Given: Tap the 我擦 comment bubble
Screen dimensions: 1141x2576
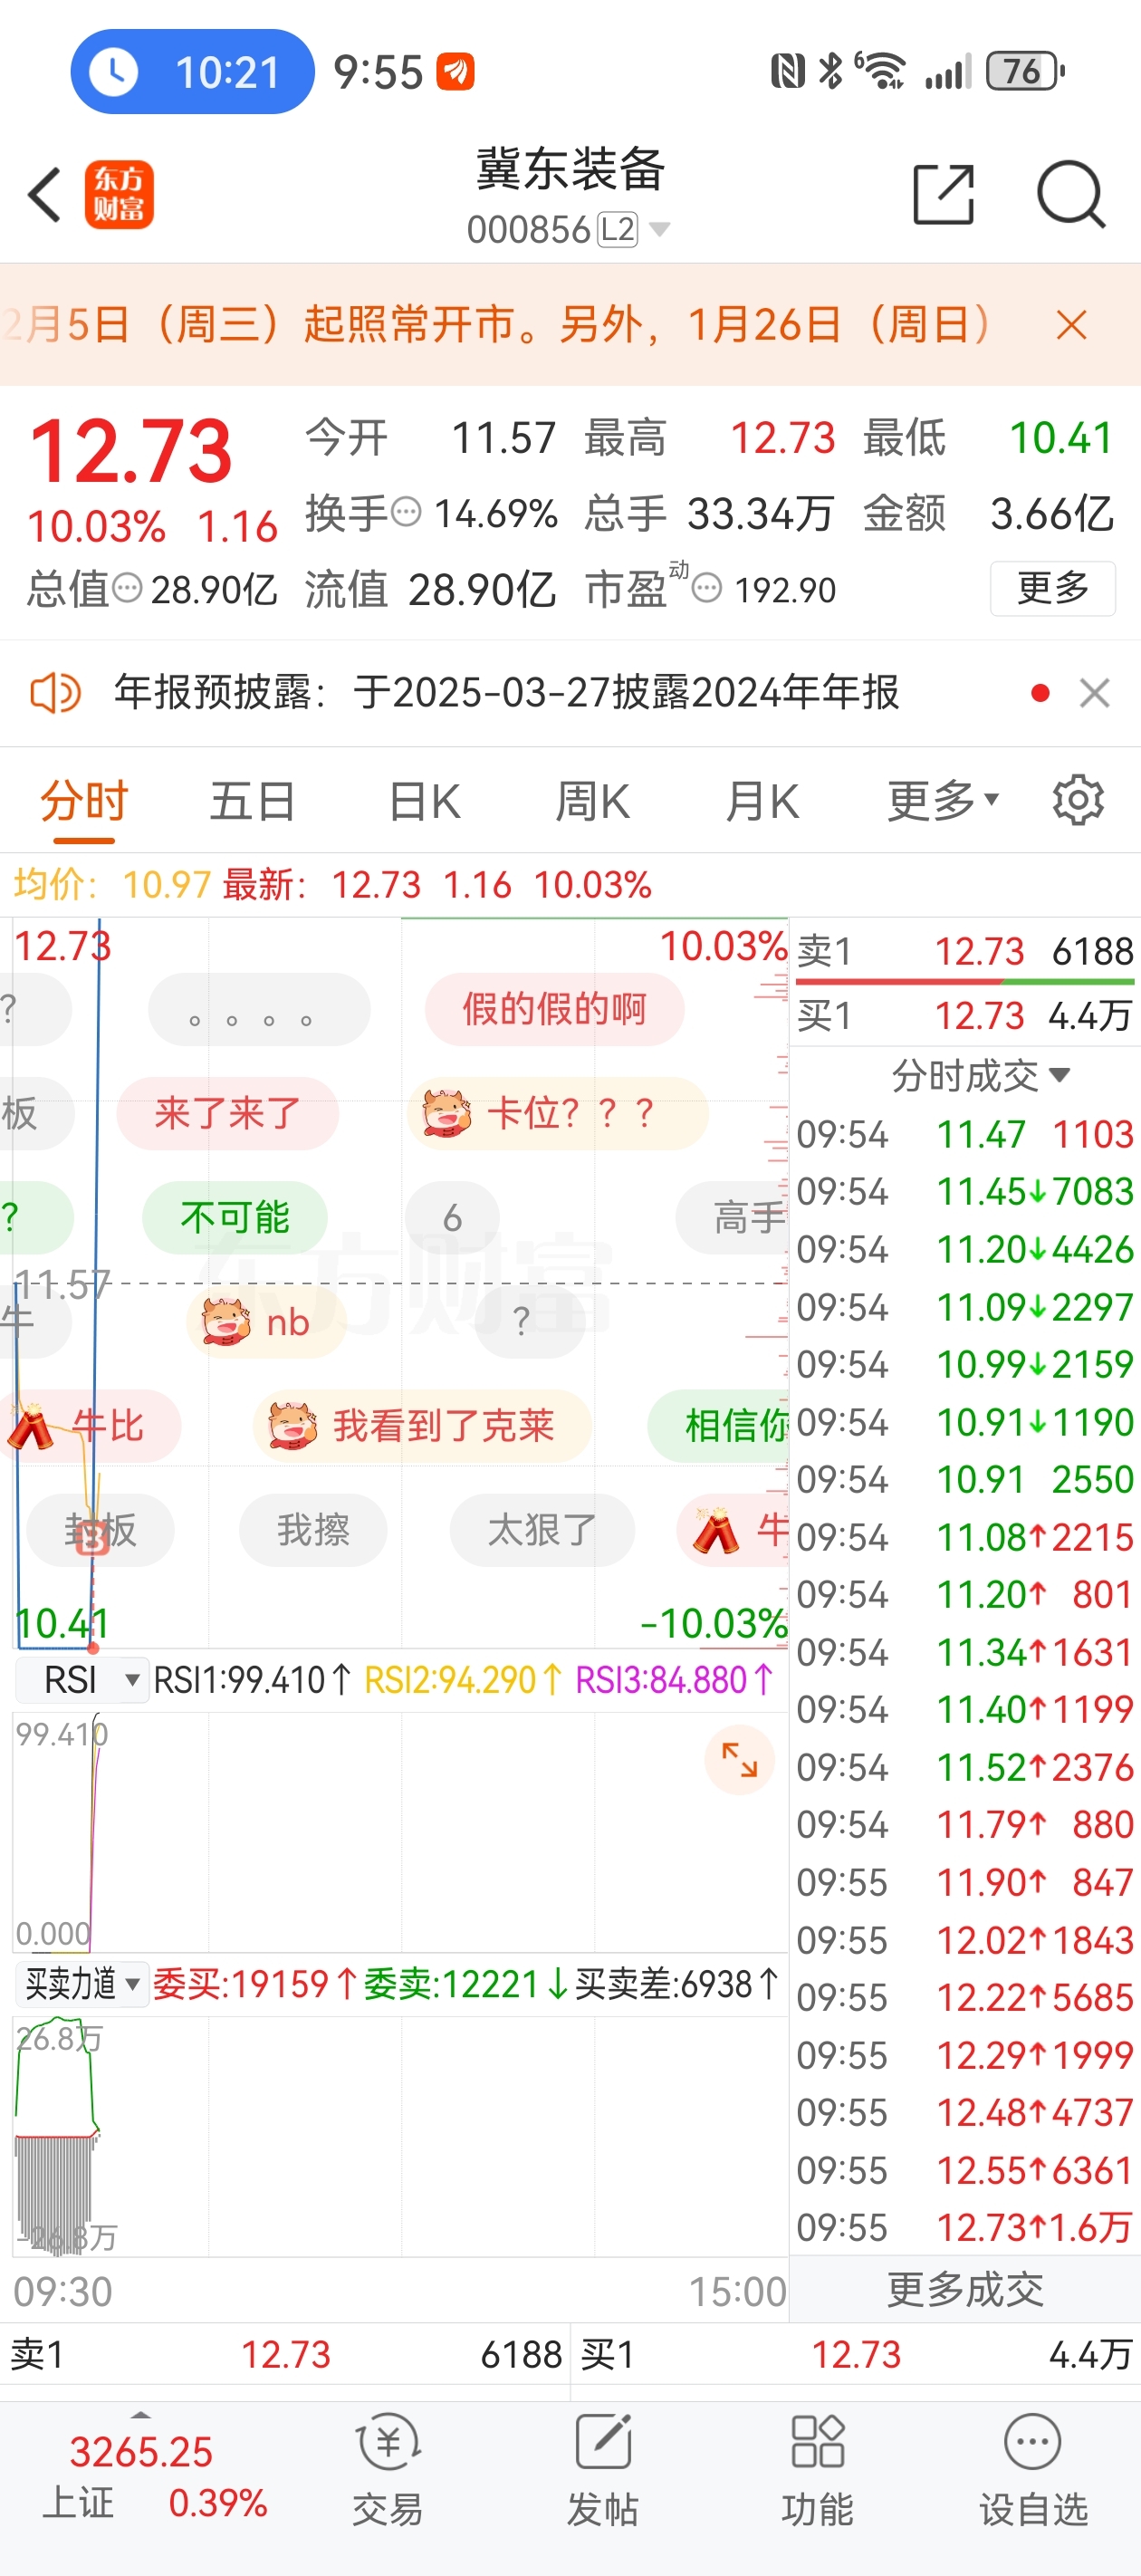Looking at the screenshot, I should tap(313, 1530).
